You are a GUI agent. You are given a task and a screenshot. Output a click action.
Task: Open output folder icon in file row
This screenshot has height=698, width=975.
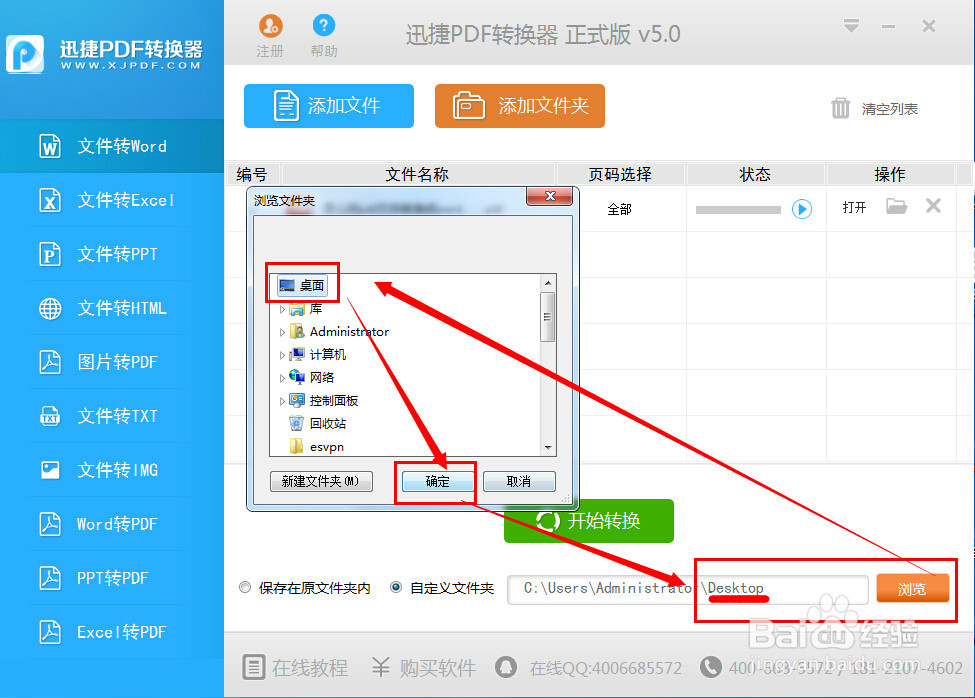pos(896,206)
